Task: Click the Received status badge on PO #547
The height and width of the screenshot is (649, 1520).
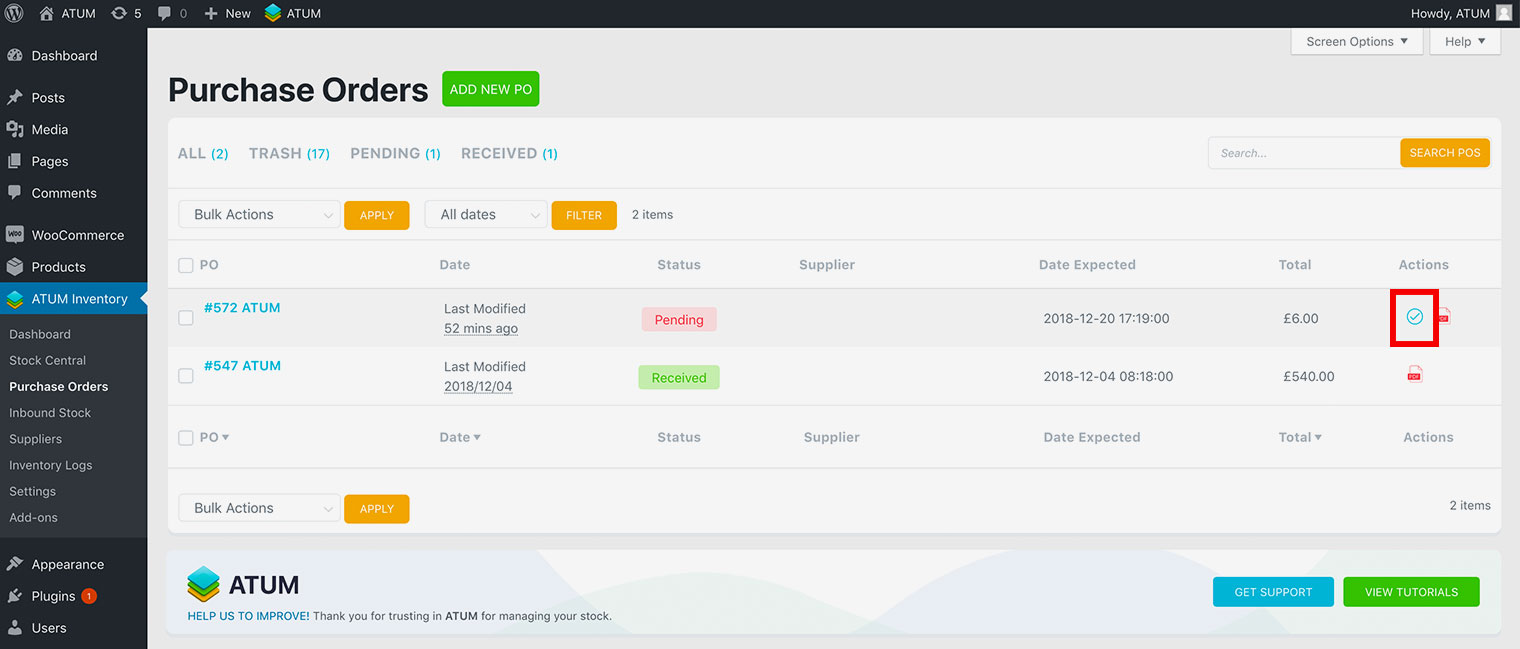Action: click(x=679, y=378)
